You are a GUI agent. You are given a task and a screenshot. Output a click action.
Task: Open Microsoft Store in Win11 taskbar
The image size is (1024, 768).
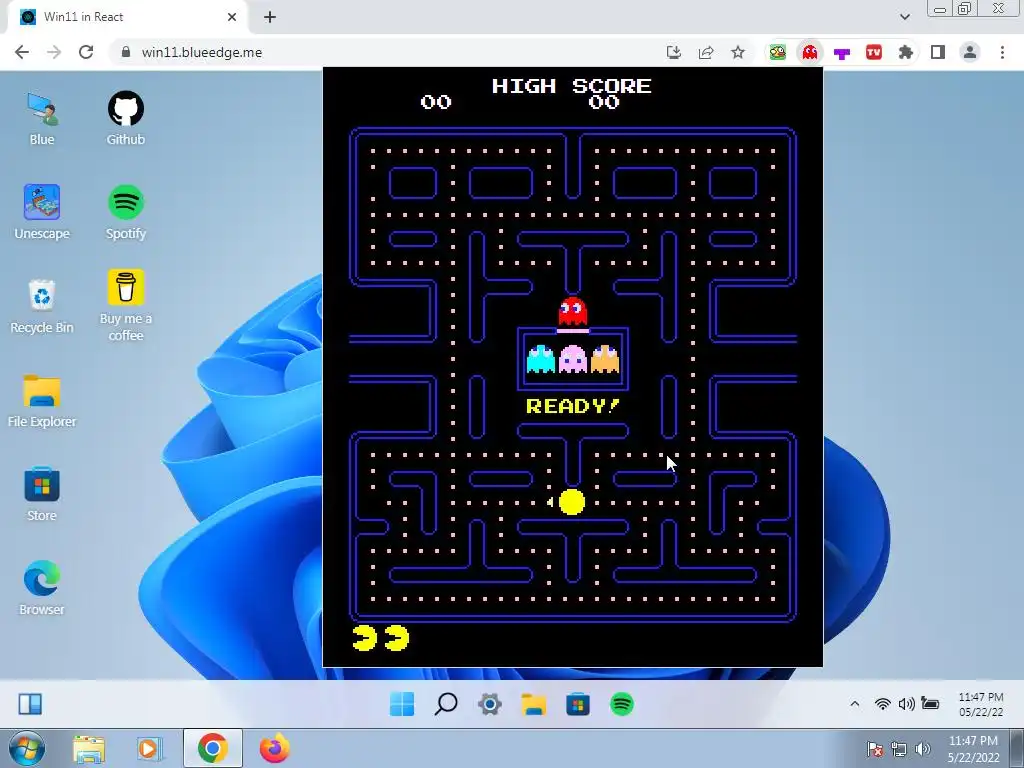[x=578, y=704]
